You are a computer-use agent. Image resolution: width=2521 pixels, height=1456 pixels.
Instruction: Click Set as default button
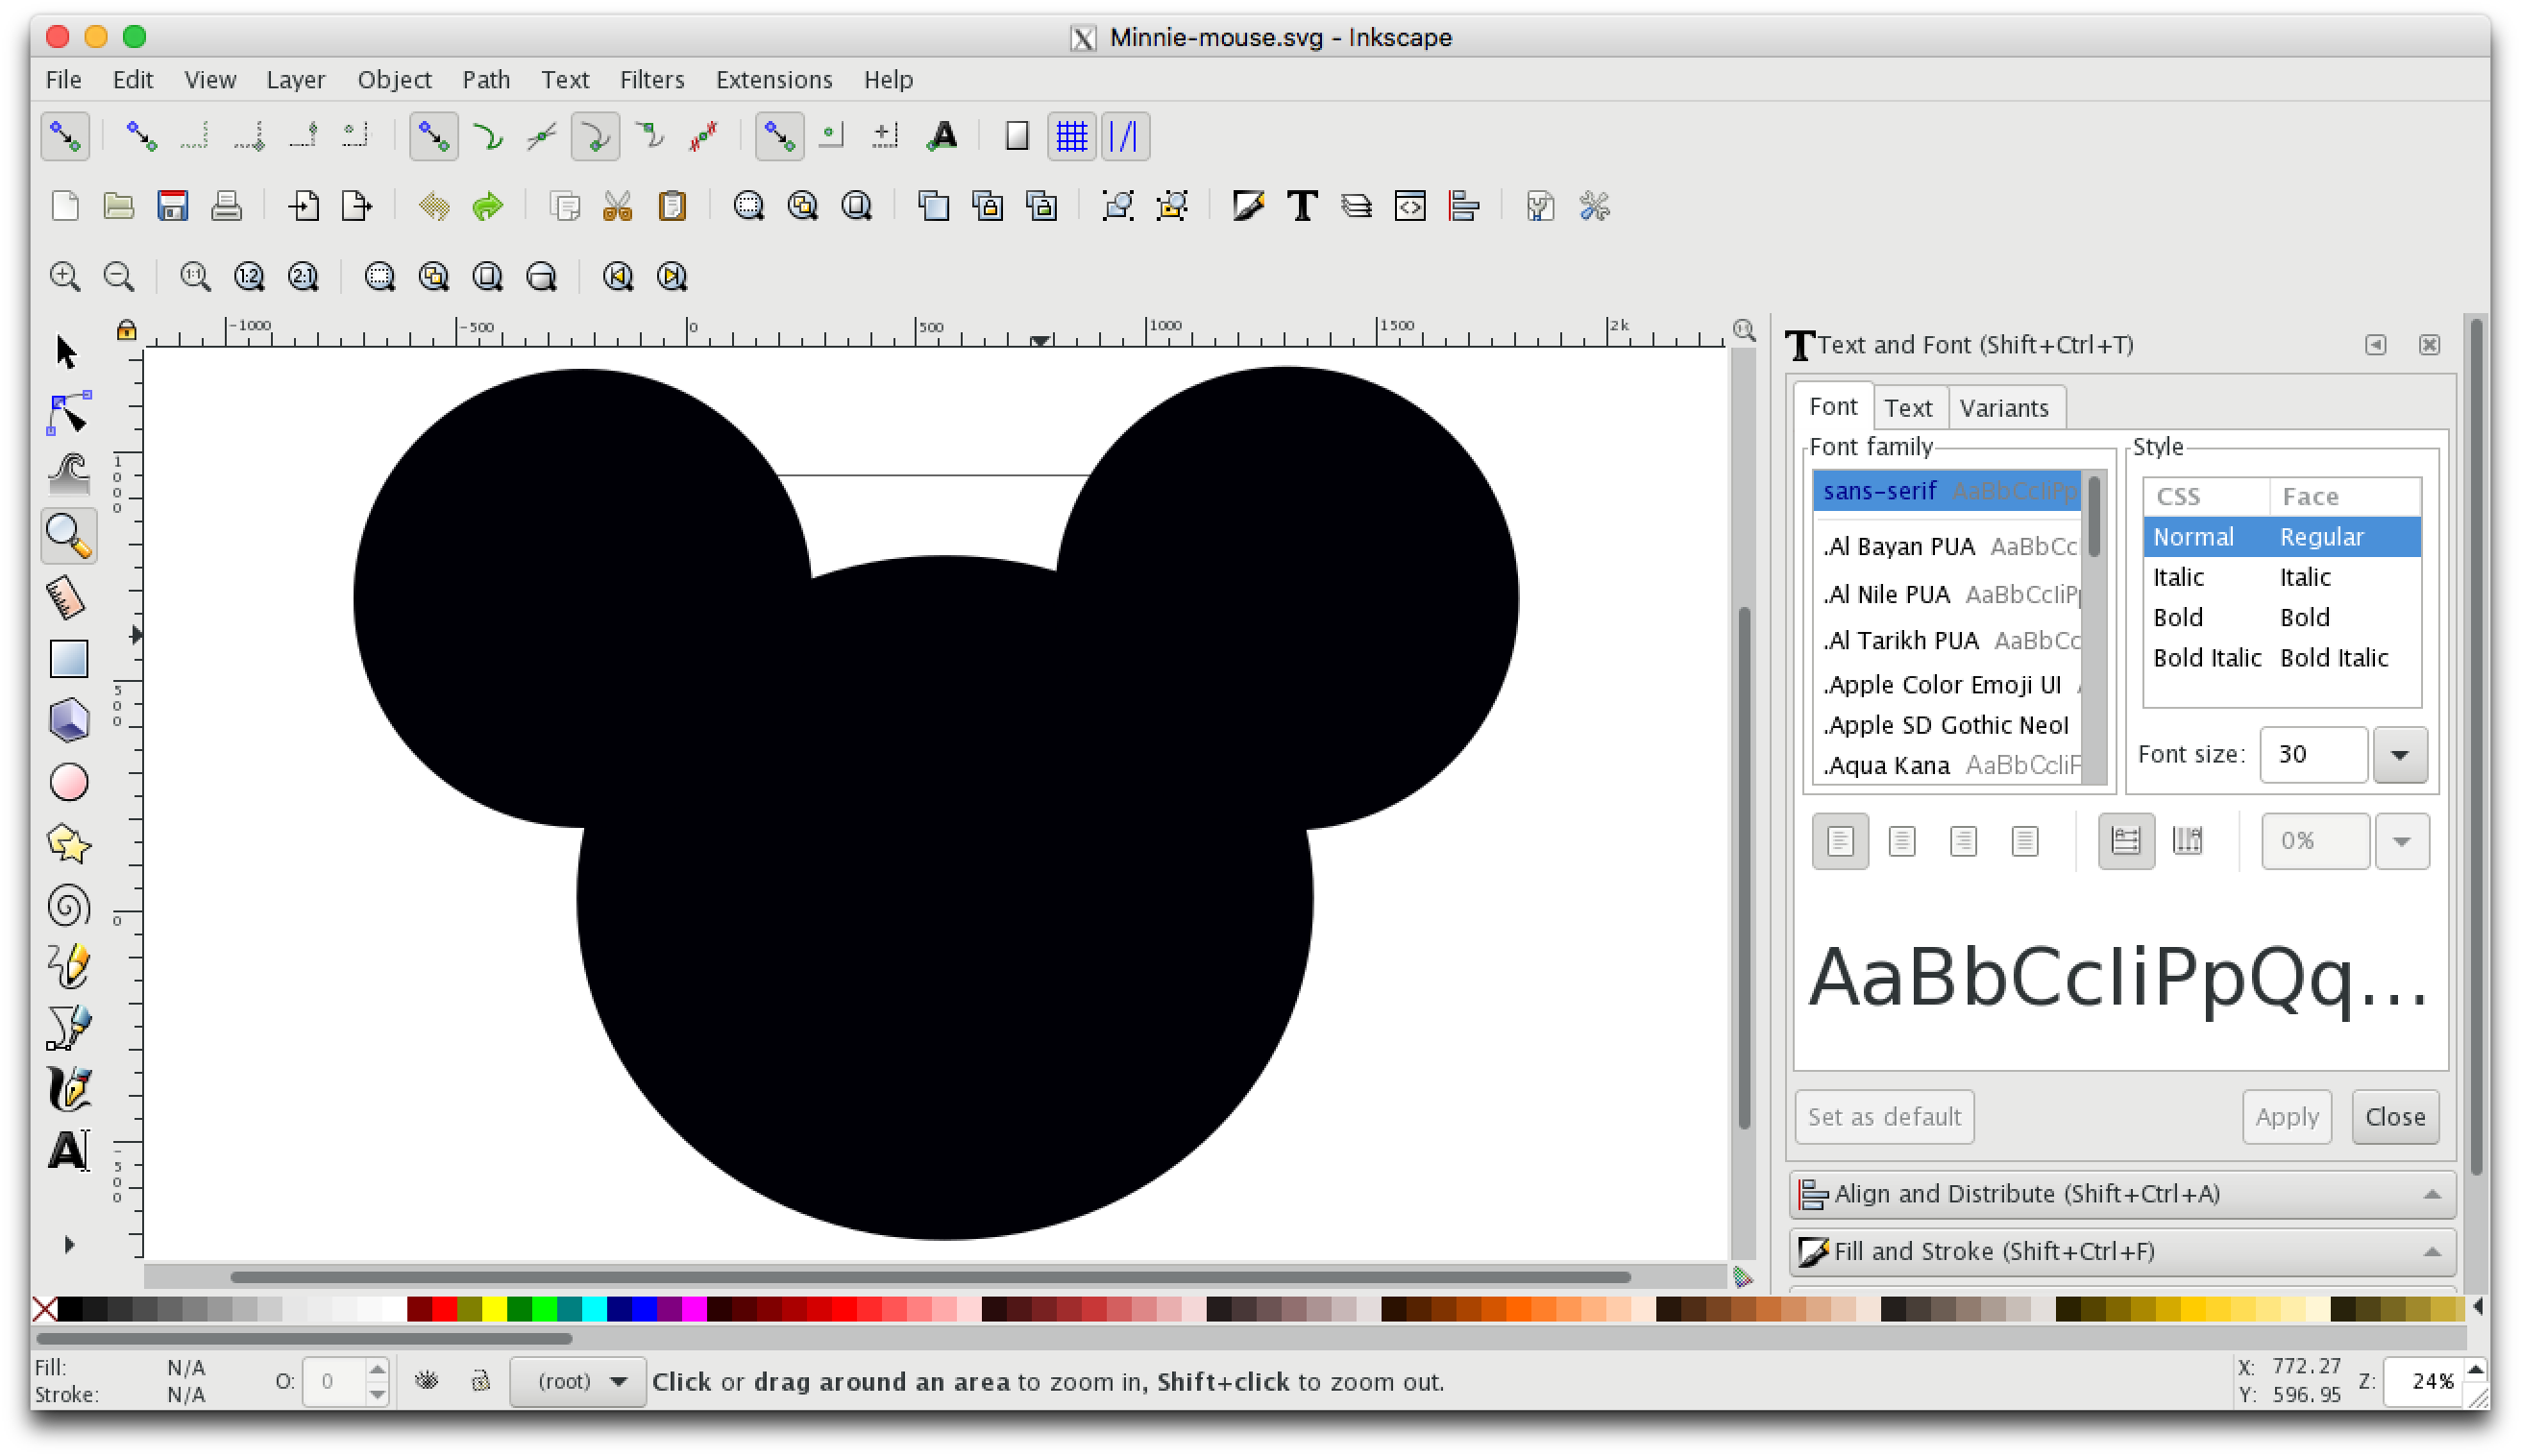[1883, 1116]
